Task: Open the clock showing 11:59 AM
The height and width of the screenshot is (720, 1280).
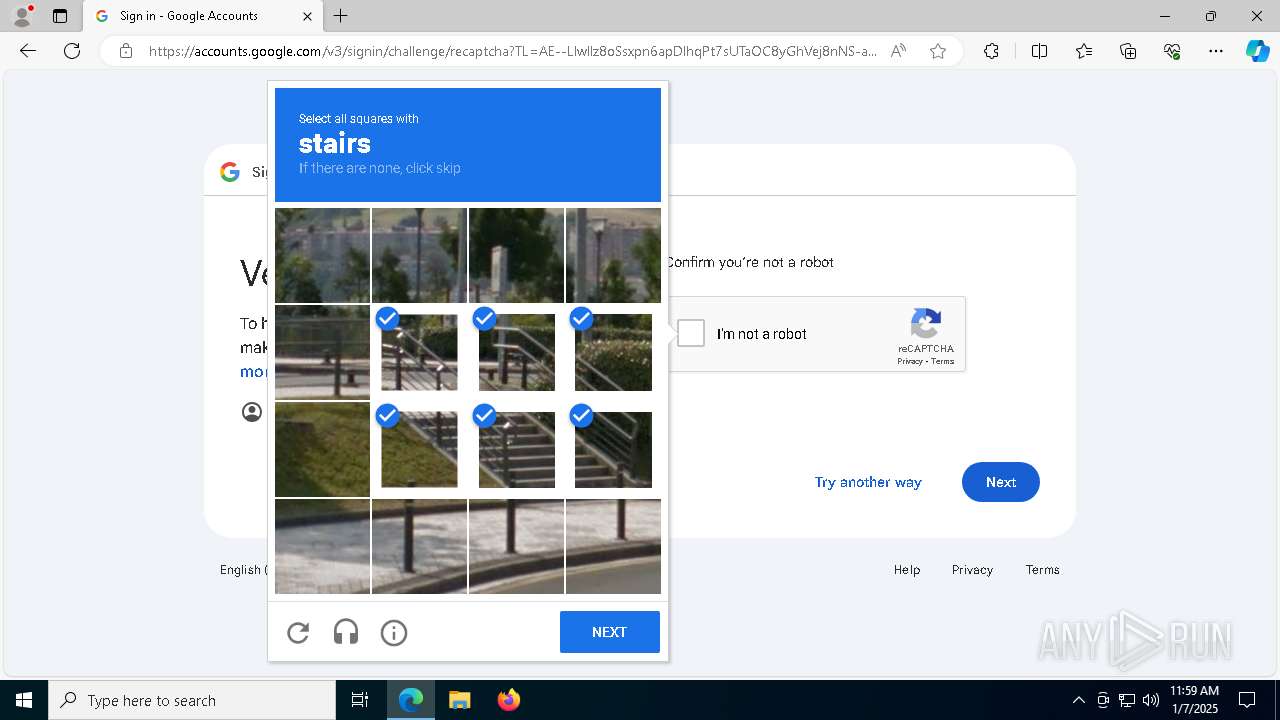Action: [x=1194, y=700]
